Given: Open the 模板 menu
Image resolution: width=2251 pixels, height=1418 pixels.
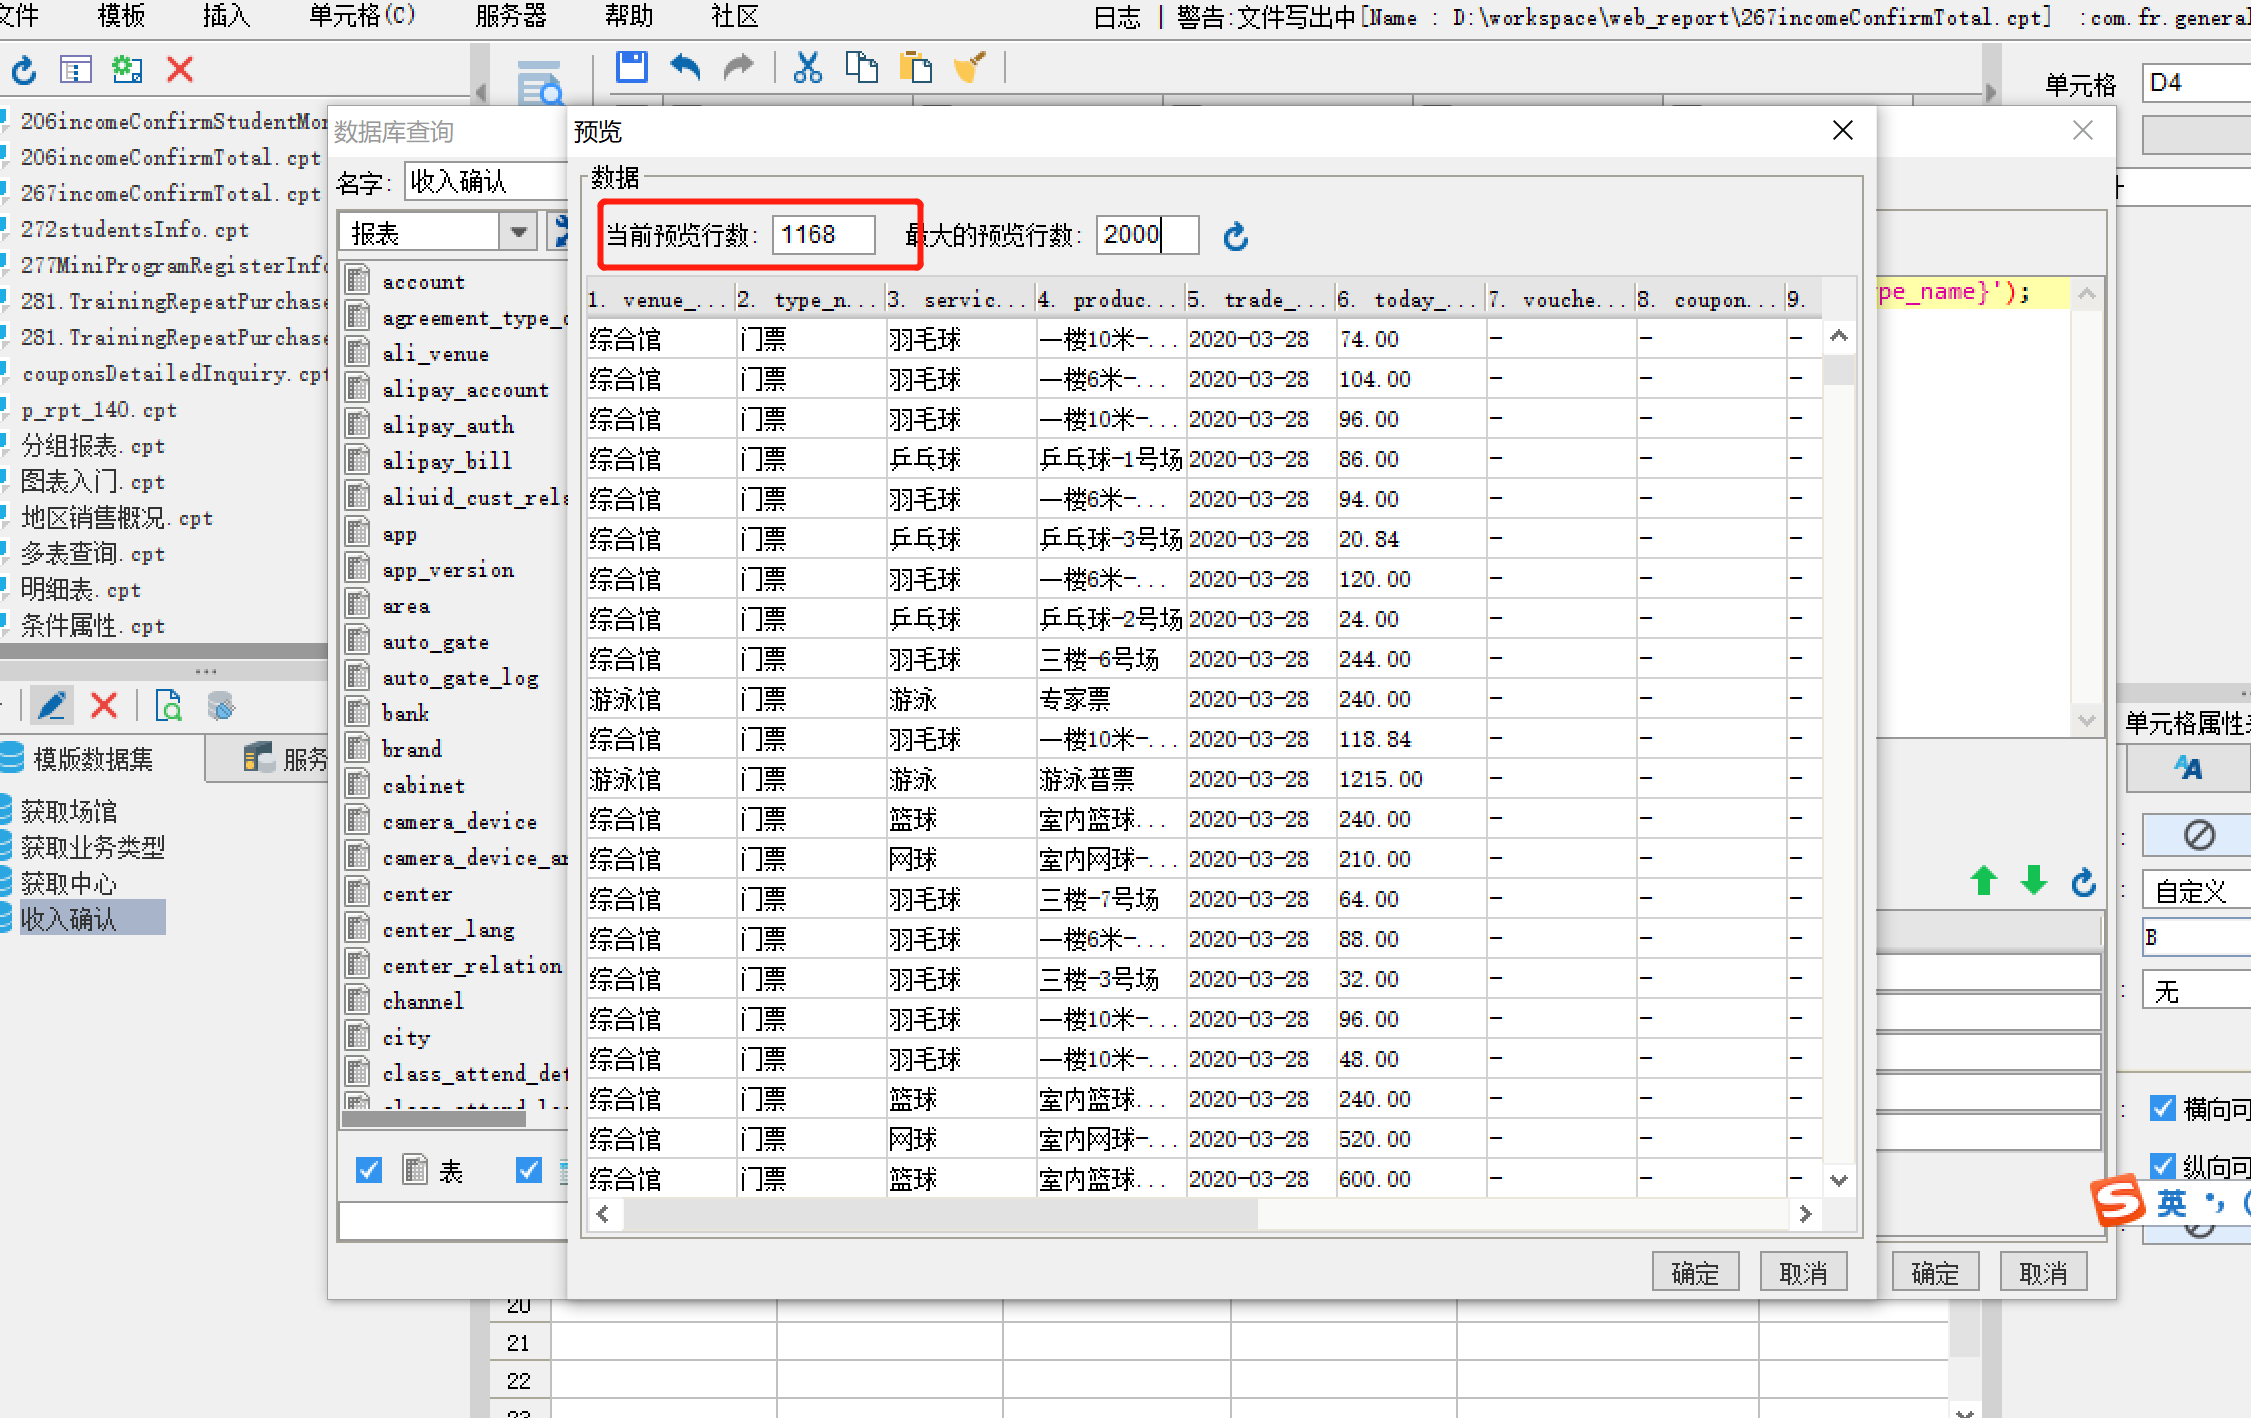Looking at the screenshot, I should (x=122, y=16).
